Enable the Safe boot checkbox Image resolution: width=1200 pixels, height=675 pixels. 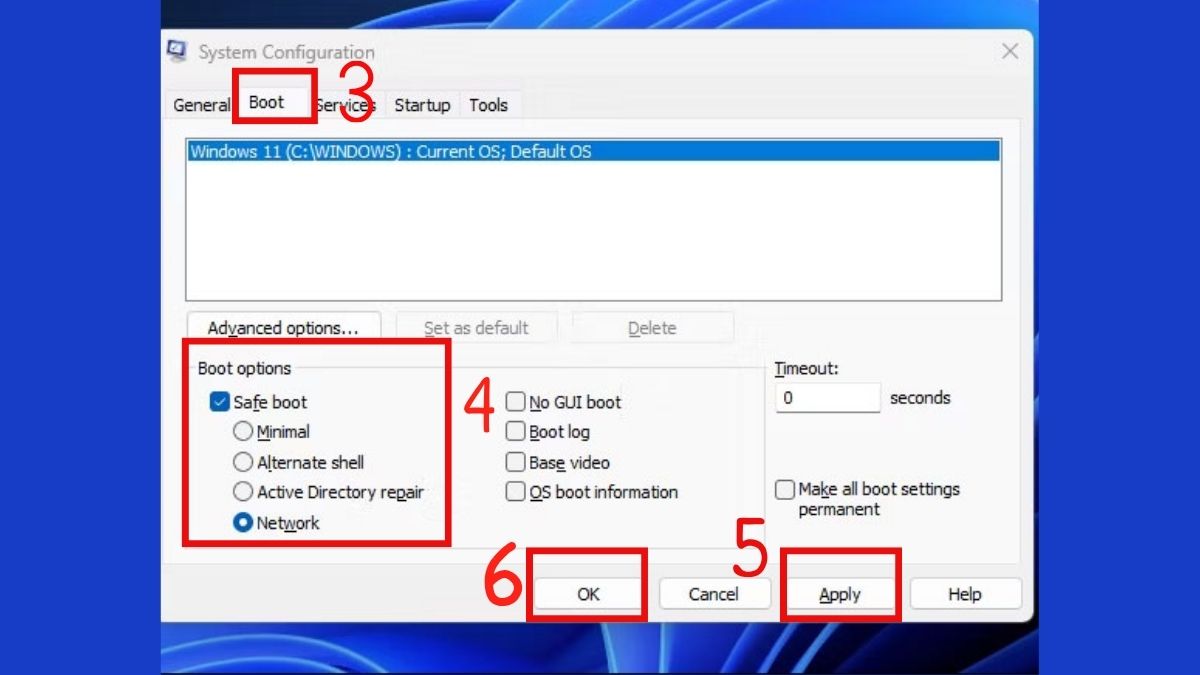[220, 402]
